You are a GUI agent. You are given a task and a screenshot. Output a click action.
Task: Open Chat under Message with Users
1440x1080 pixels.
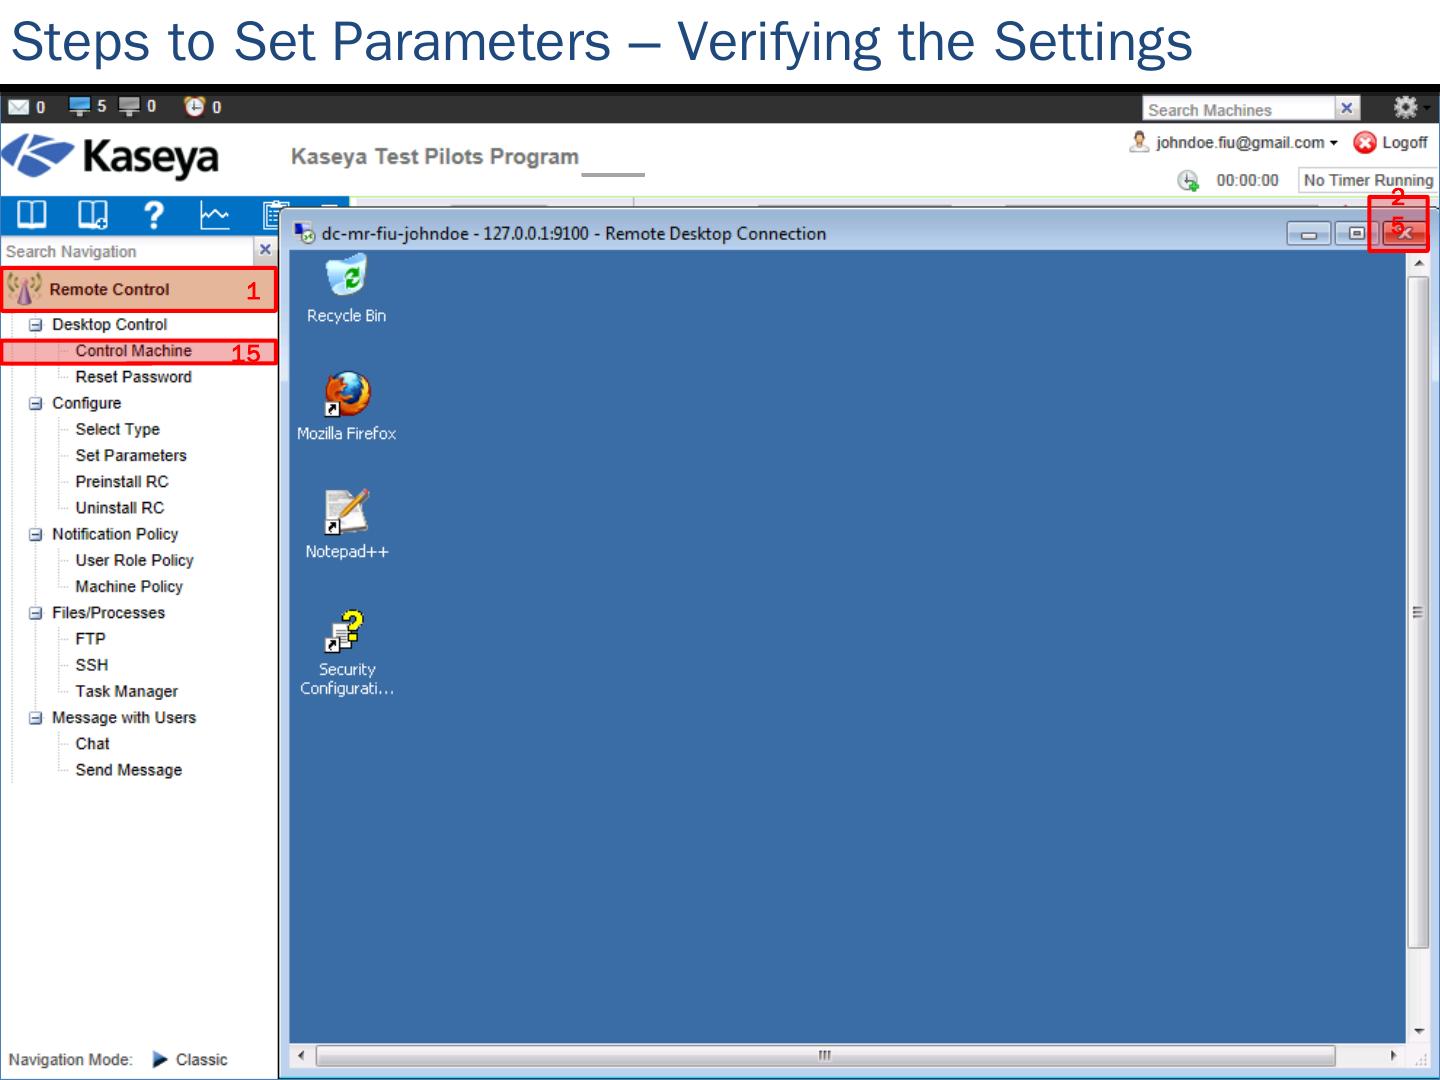click(92, 744)
